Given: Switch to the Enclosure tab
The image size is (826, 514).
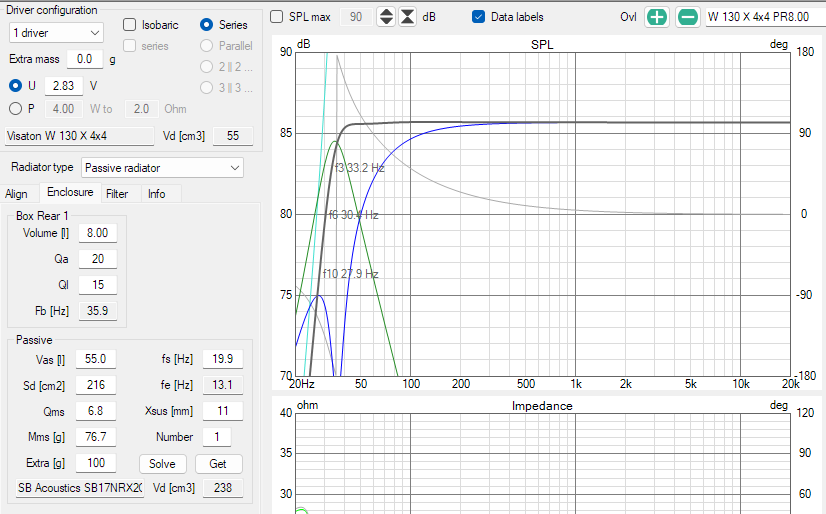Looking at the screenshot, I should [70, 192].
